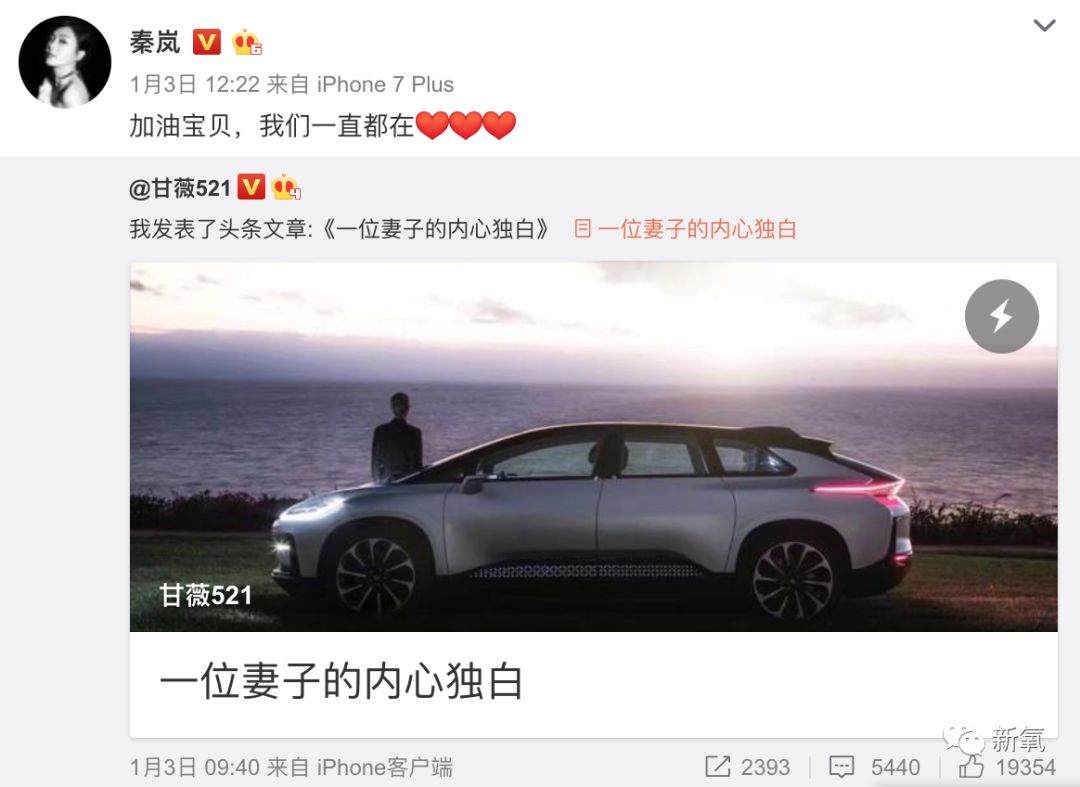Open the car cover image of article

pyautogui.click(x=593, y=447)
